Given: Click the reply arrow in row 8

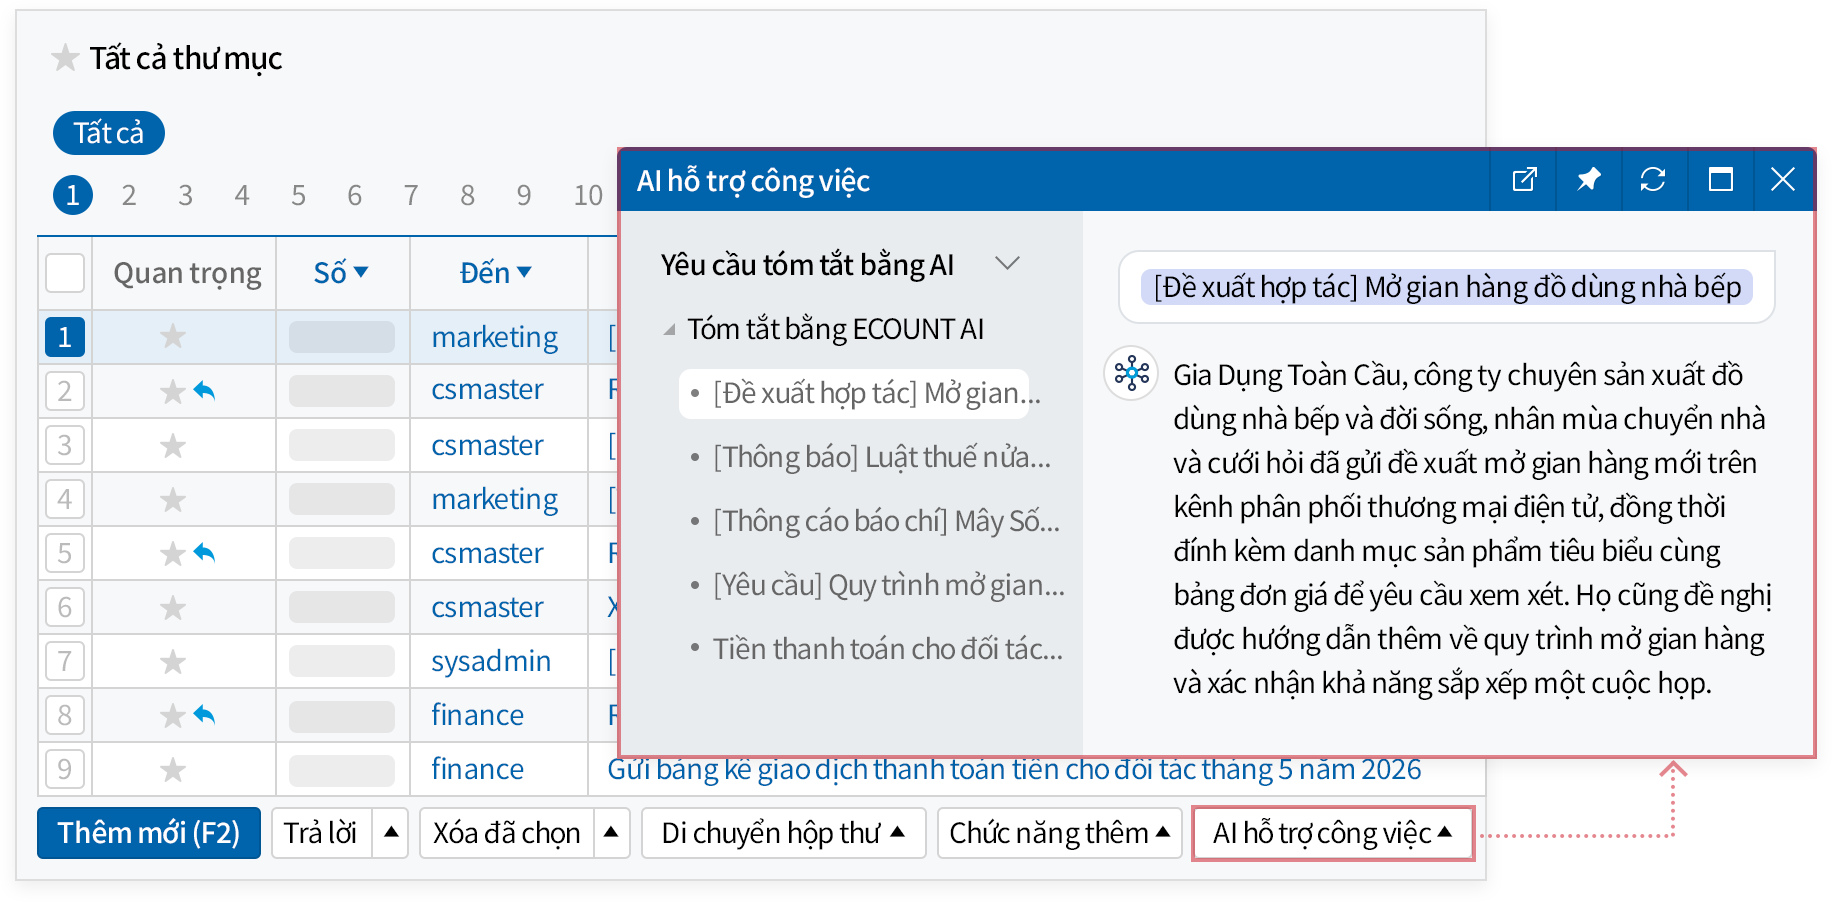Looking at the screenshot, I should click(204, 714).
